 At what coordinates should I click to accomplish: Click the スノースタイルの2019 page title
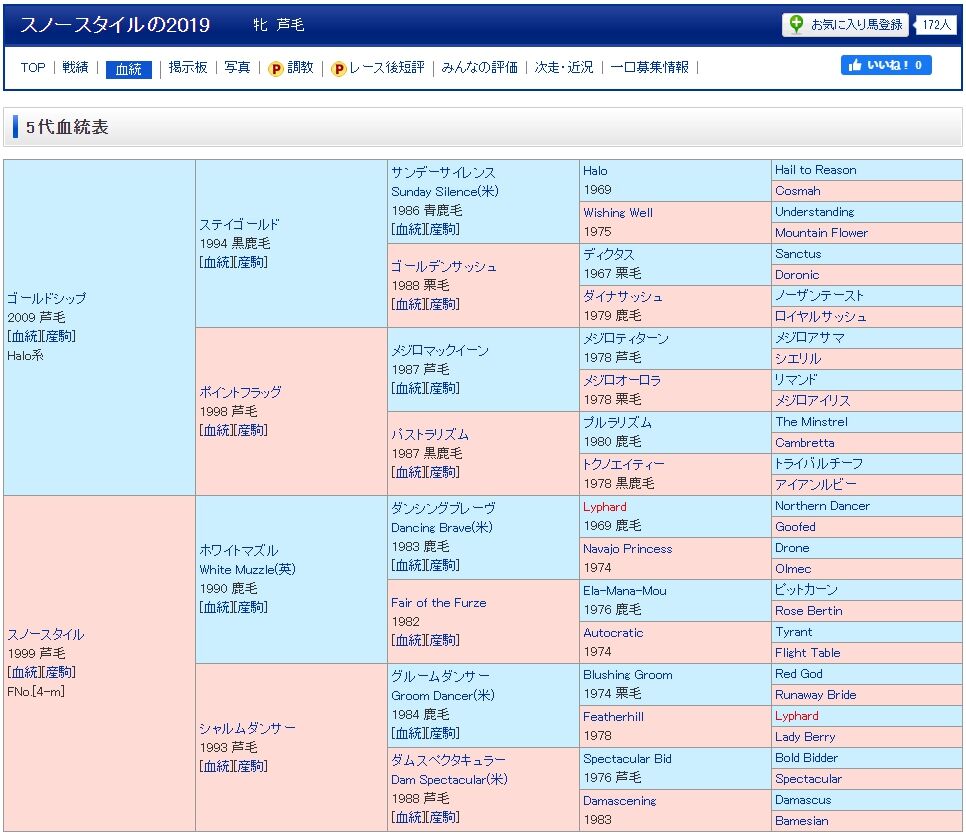point(115,25)
